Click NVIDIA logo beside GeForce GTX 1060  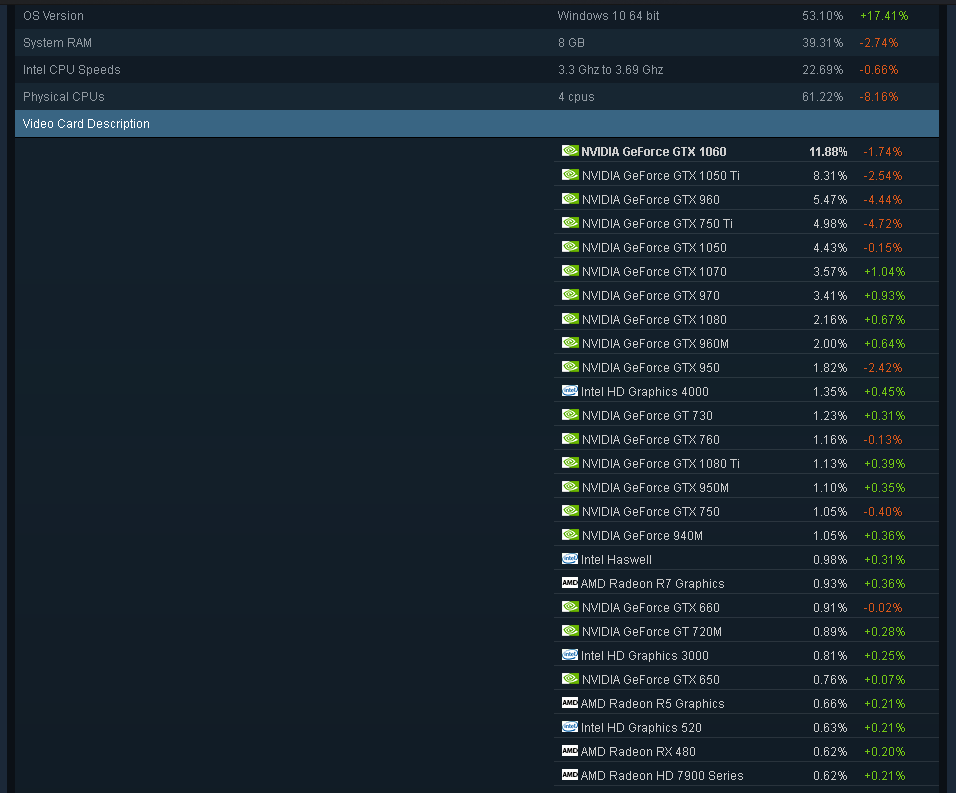tap(570, 151)
